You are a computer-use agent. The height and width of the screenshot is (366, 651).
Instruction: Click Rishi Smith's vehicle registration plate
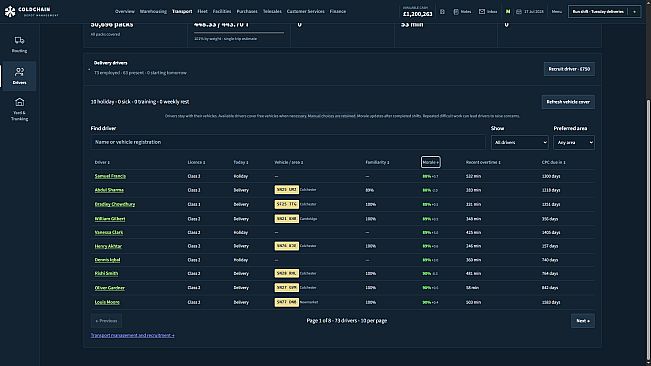point(286,273)
